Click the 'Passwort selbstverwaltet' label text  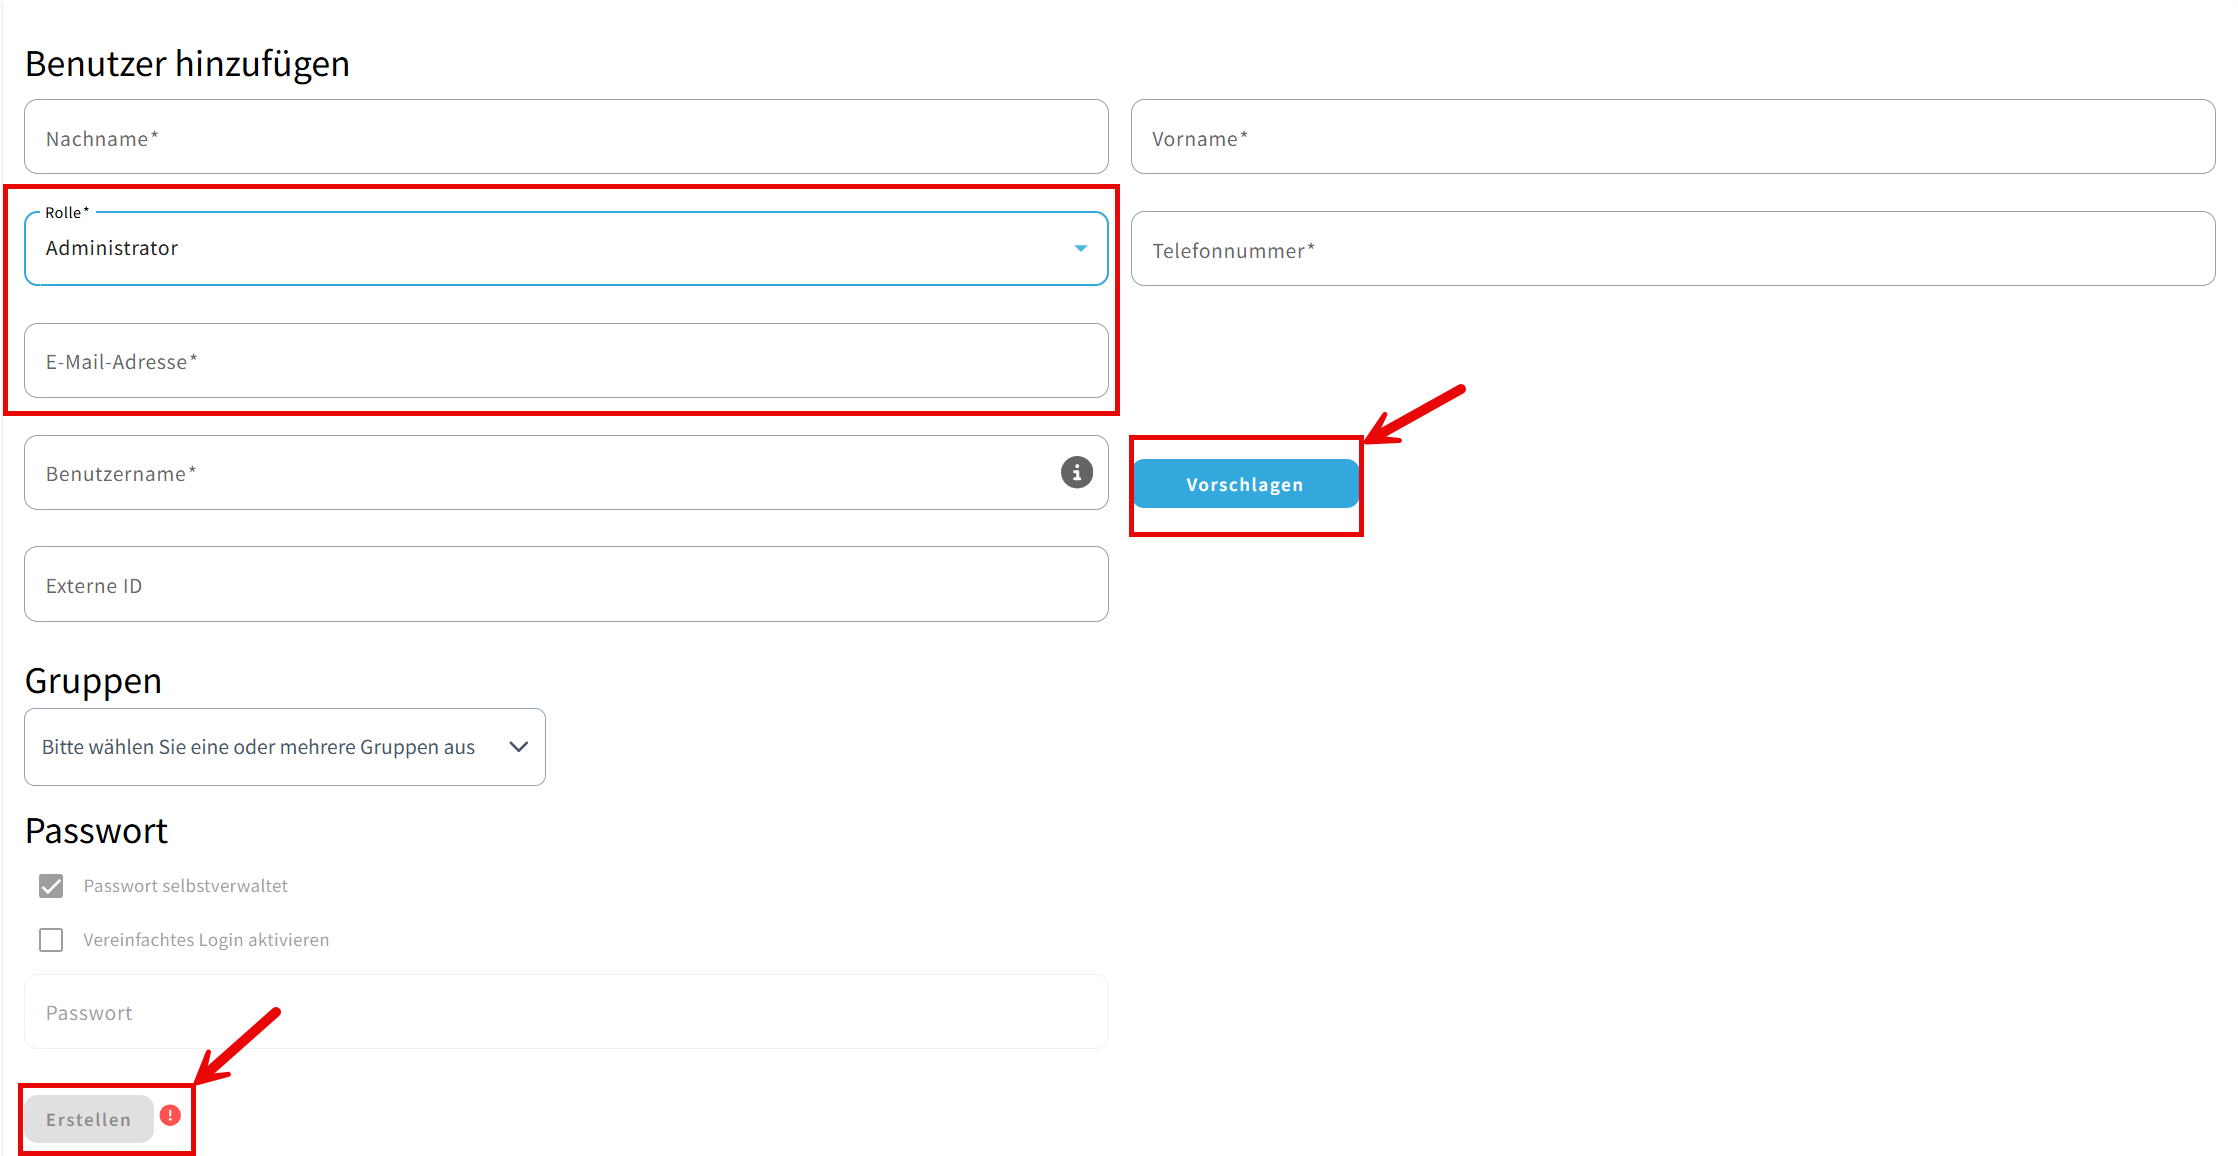[x=185, y=886]
